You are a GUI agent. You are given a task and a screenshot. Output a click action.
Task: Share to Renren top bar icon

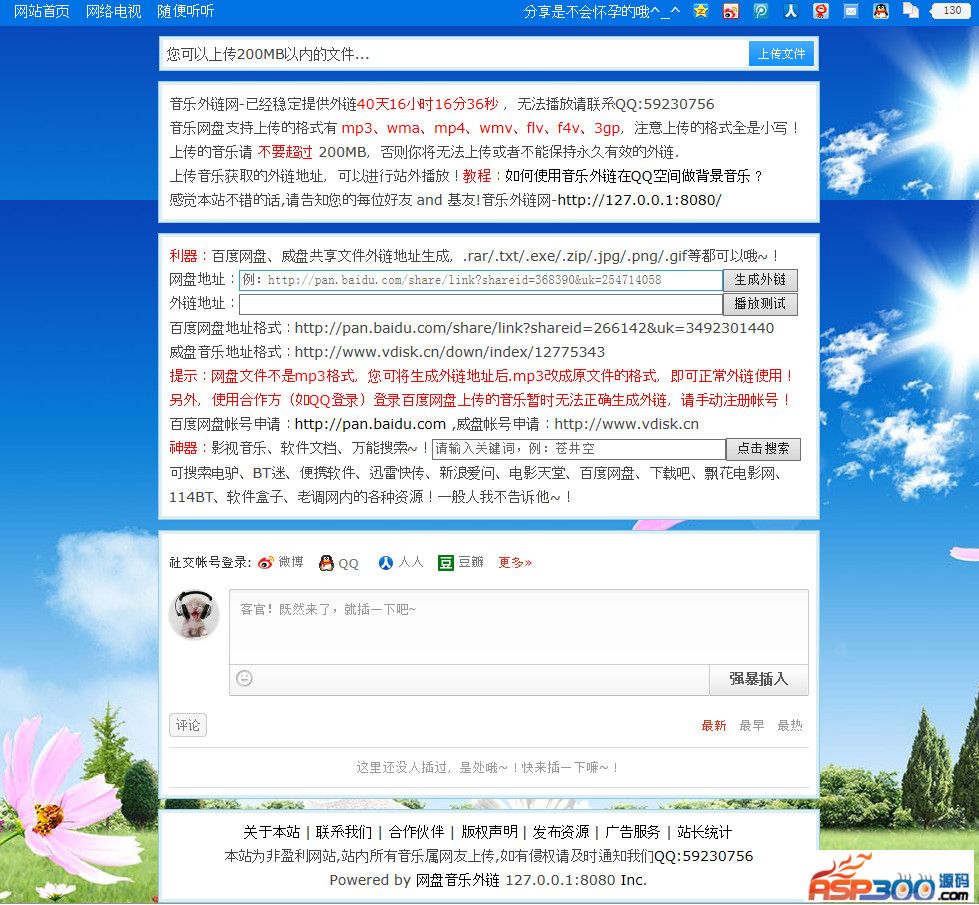click(790, 11)
